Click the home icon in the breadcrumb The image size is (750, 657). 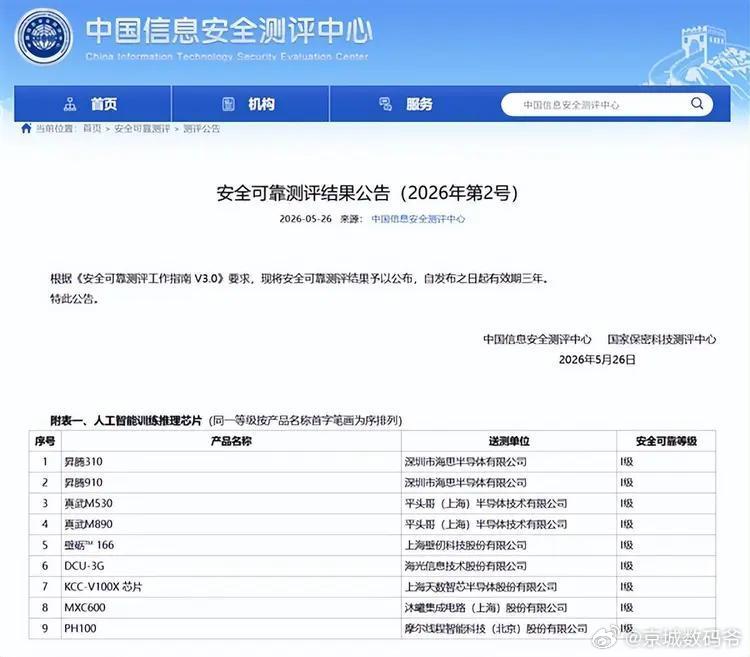click(x=26, y=128)
